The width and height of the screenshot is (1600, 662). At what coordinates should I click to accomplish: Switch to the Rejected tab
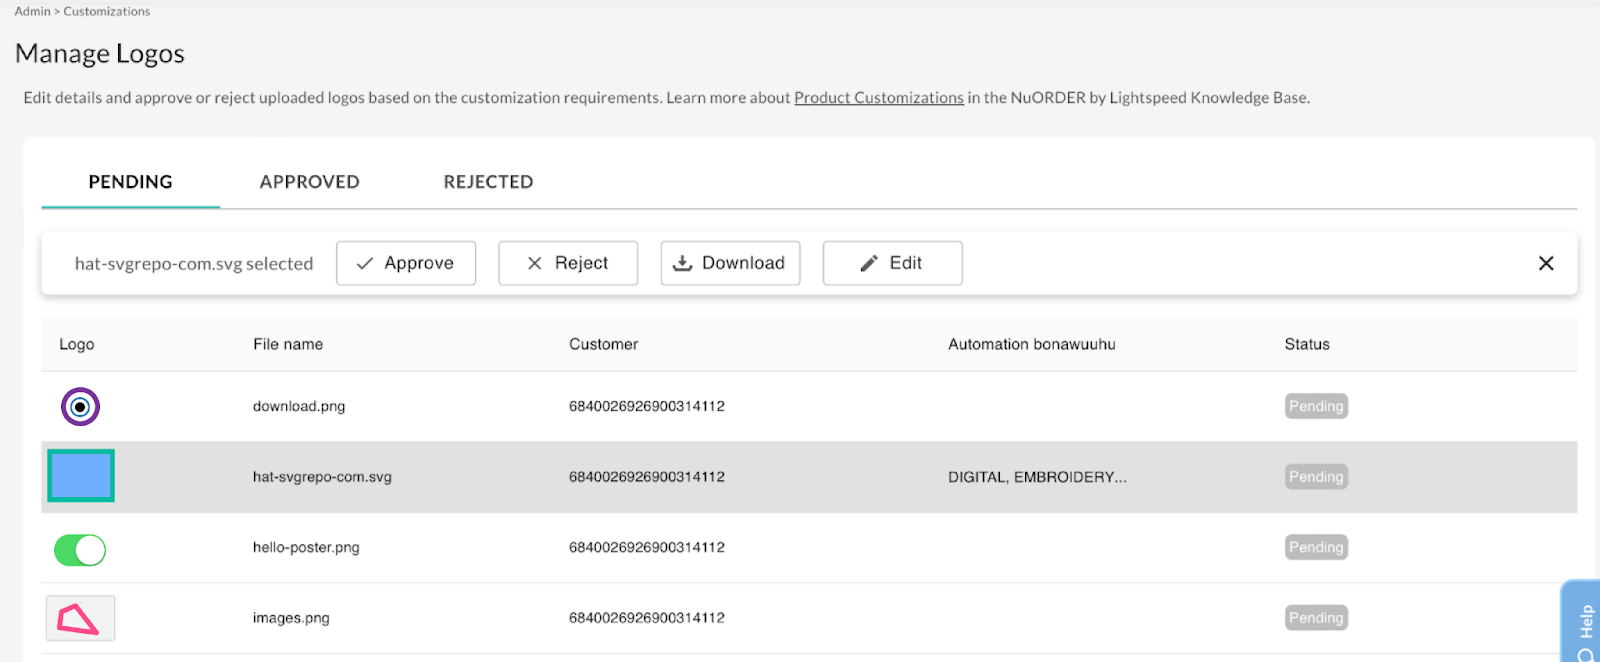488,182
